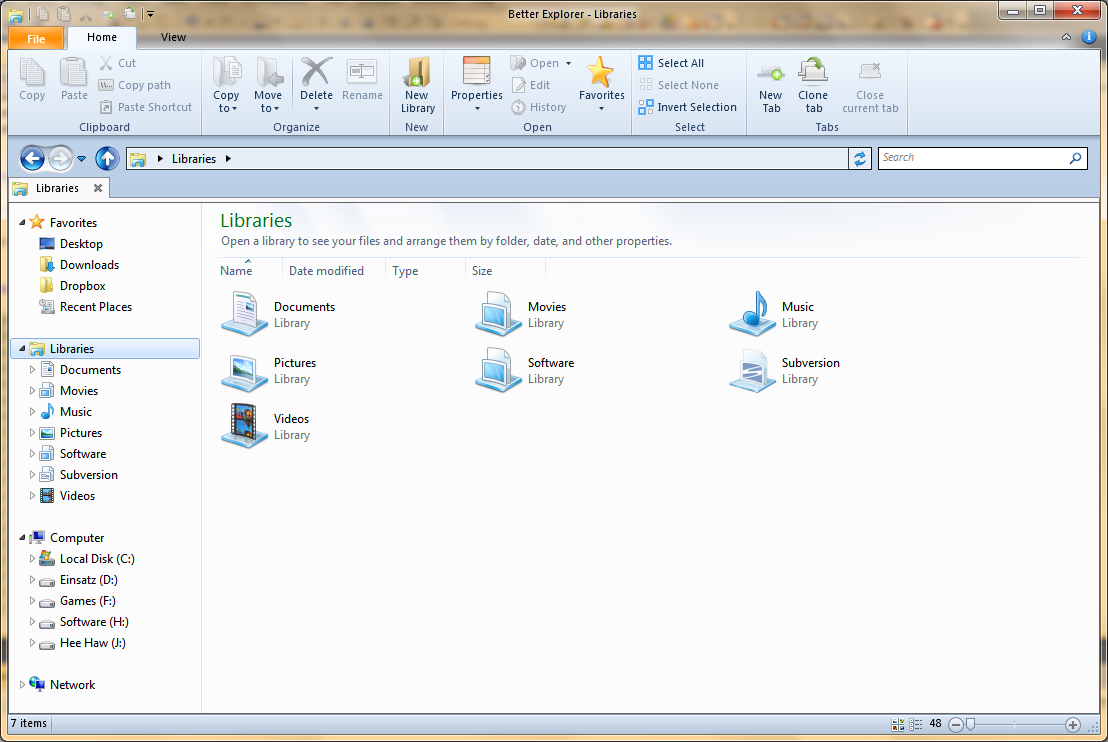Click the refresh icon beside the address bar
Image resolution: width=1108 pixels, height=742 pixels.
pos(860,158)
